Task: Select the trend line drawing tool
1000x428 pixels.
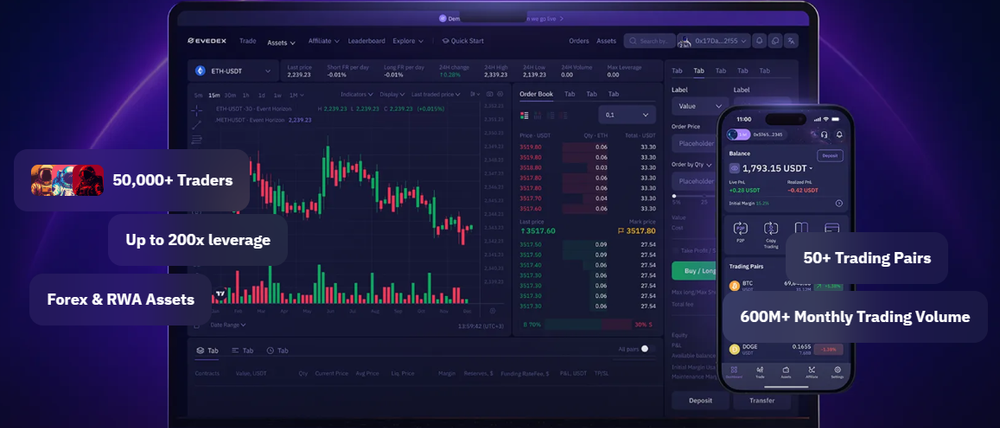Action: coord(196,125)
